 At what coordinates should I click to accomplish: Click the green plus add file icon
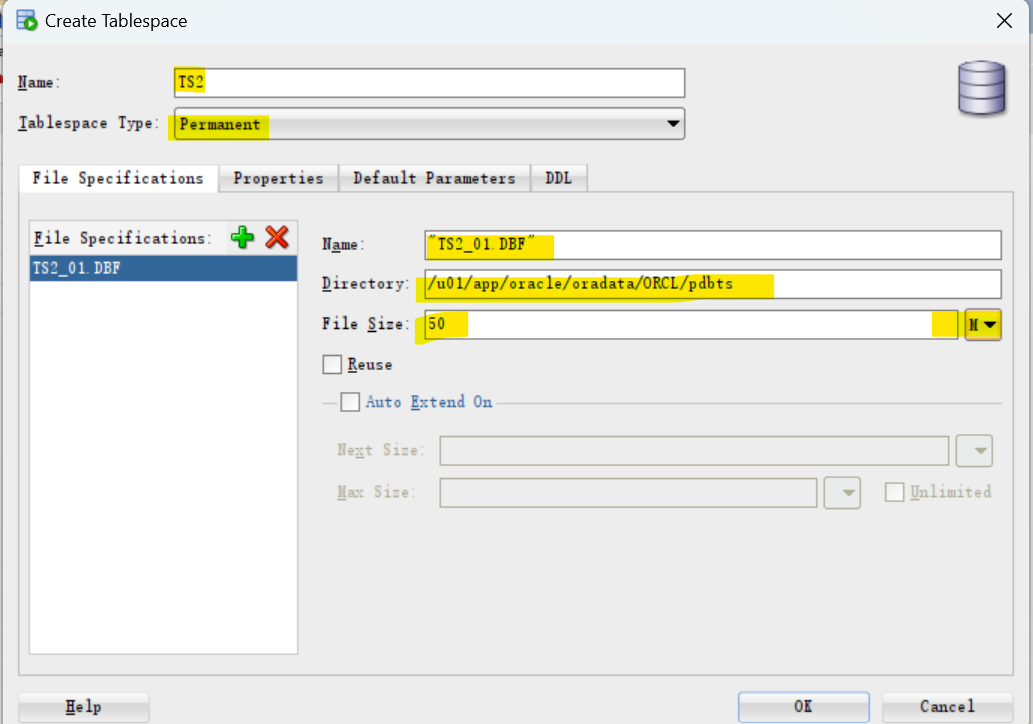[242, 237]
